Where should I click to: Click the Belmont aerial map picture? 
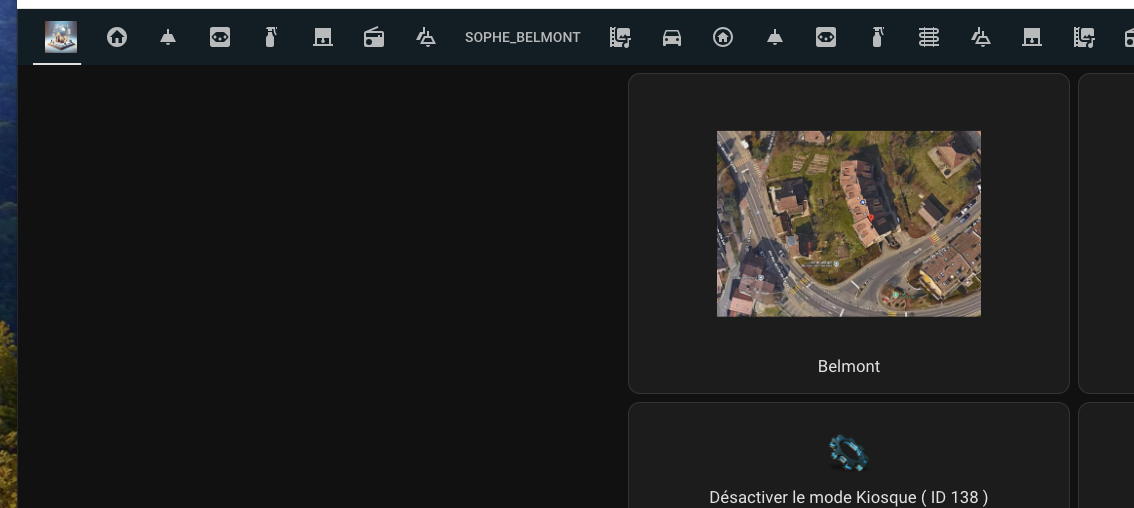pyautogui.click(x=848, y=224)
